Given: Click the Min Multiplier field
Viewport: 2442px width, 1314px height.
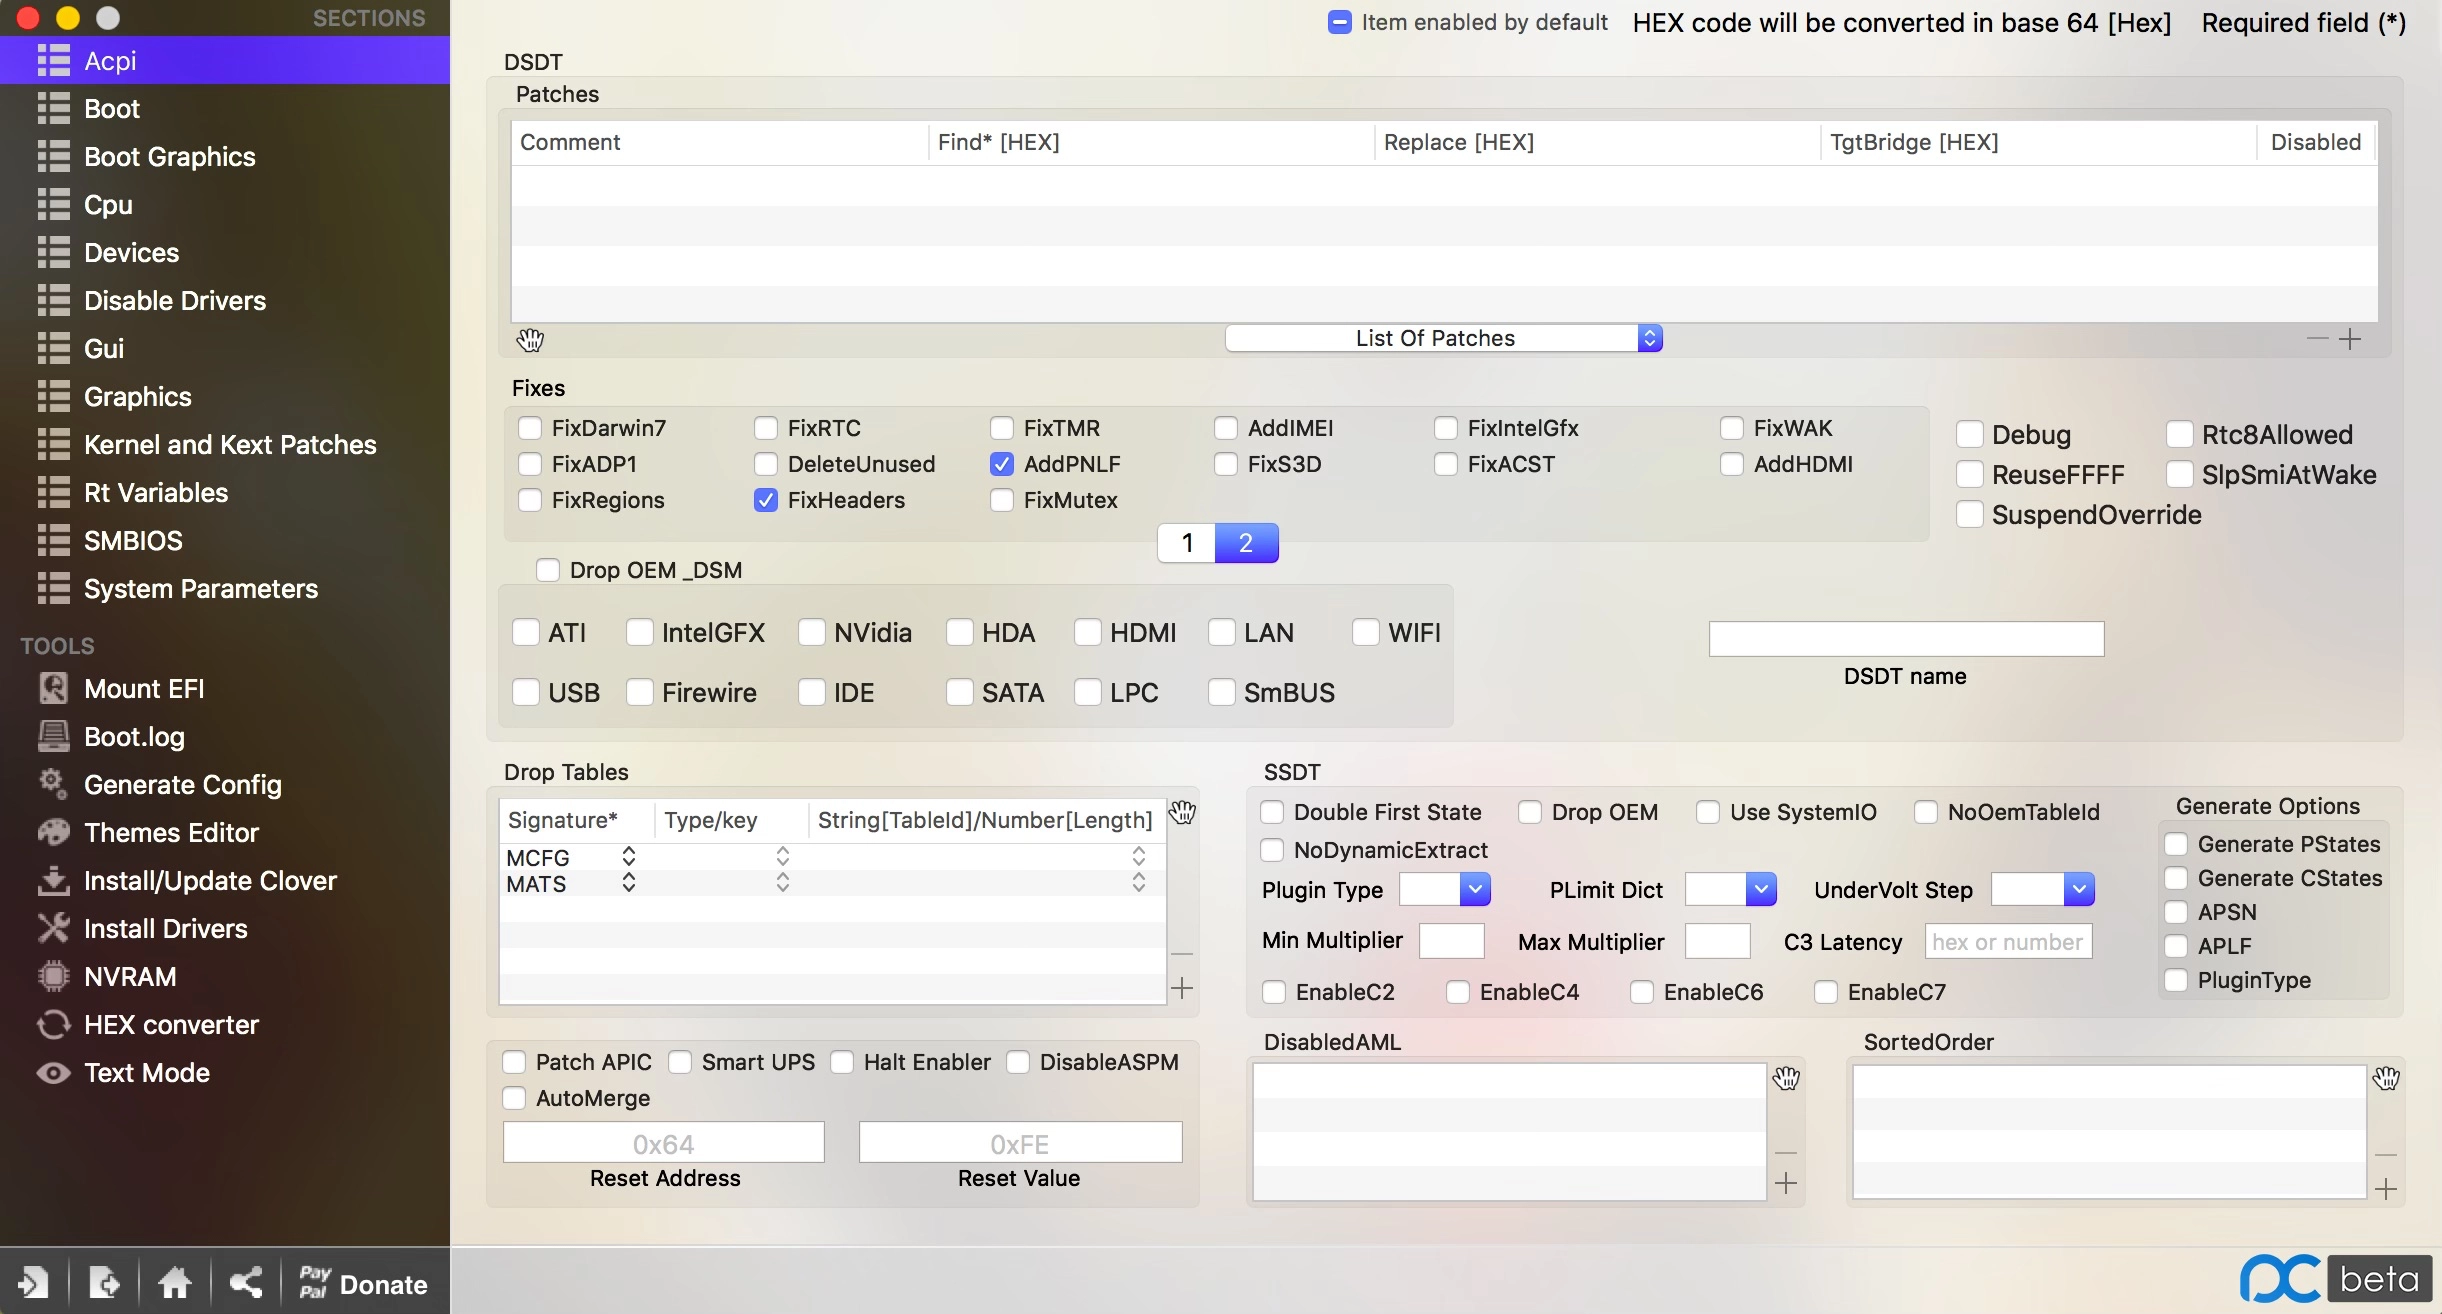Looking at the screenshot, I should pos(1452,941).
